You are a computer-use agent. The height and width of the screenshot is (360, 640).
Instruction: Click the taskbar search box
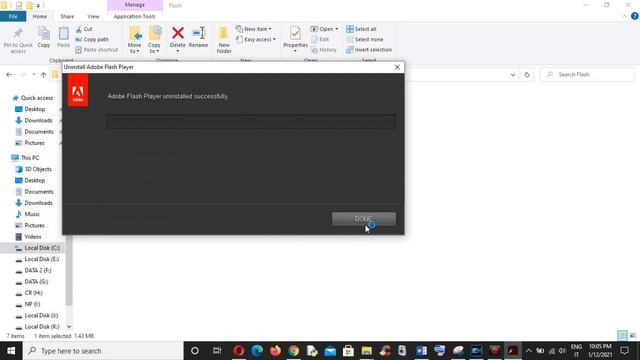tap(103, 351)
